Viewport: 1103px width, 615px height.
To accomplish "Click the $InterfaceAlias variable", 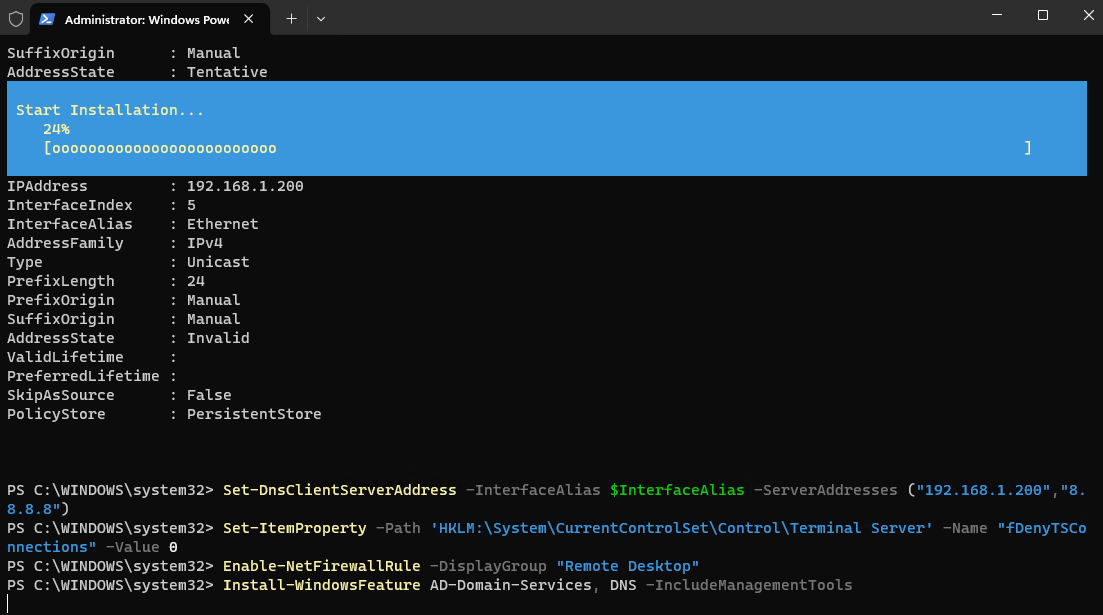I will (x=676, y=490).
